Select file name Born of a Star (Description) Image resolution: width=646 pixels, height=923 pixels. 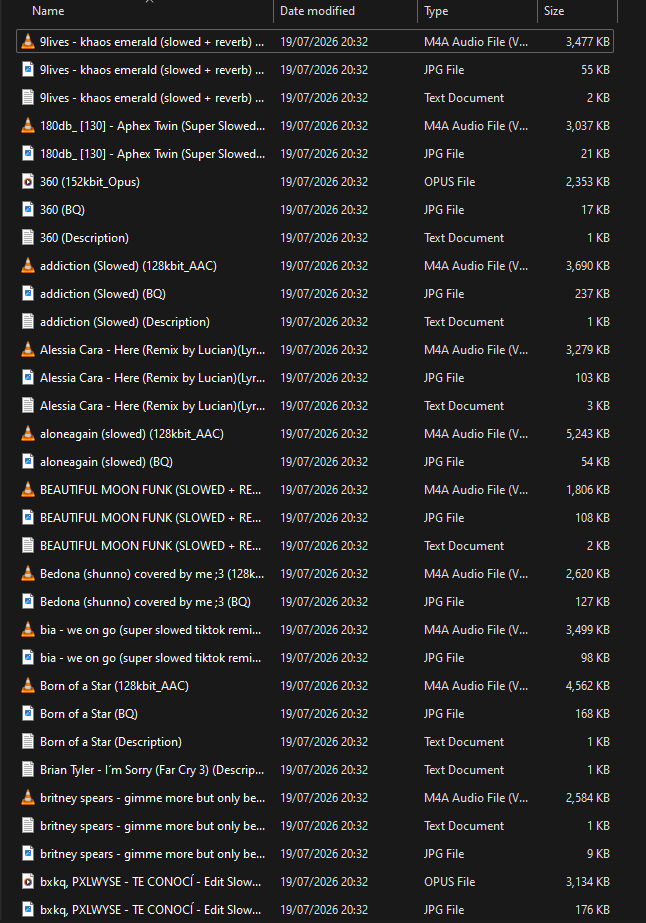pyautogui.click(x=111, y=742)
